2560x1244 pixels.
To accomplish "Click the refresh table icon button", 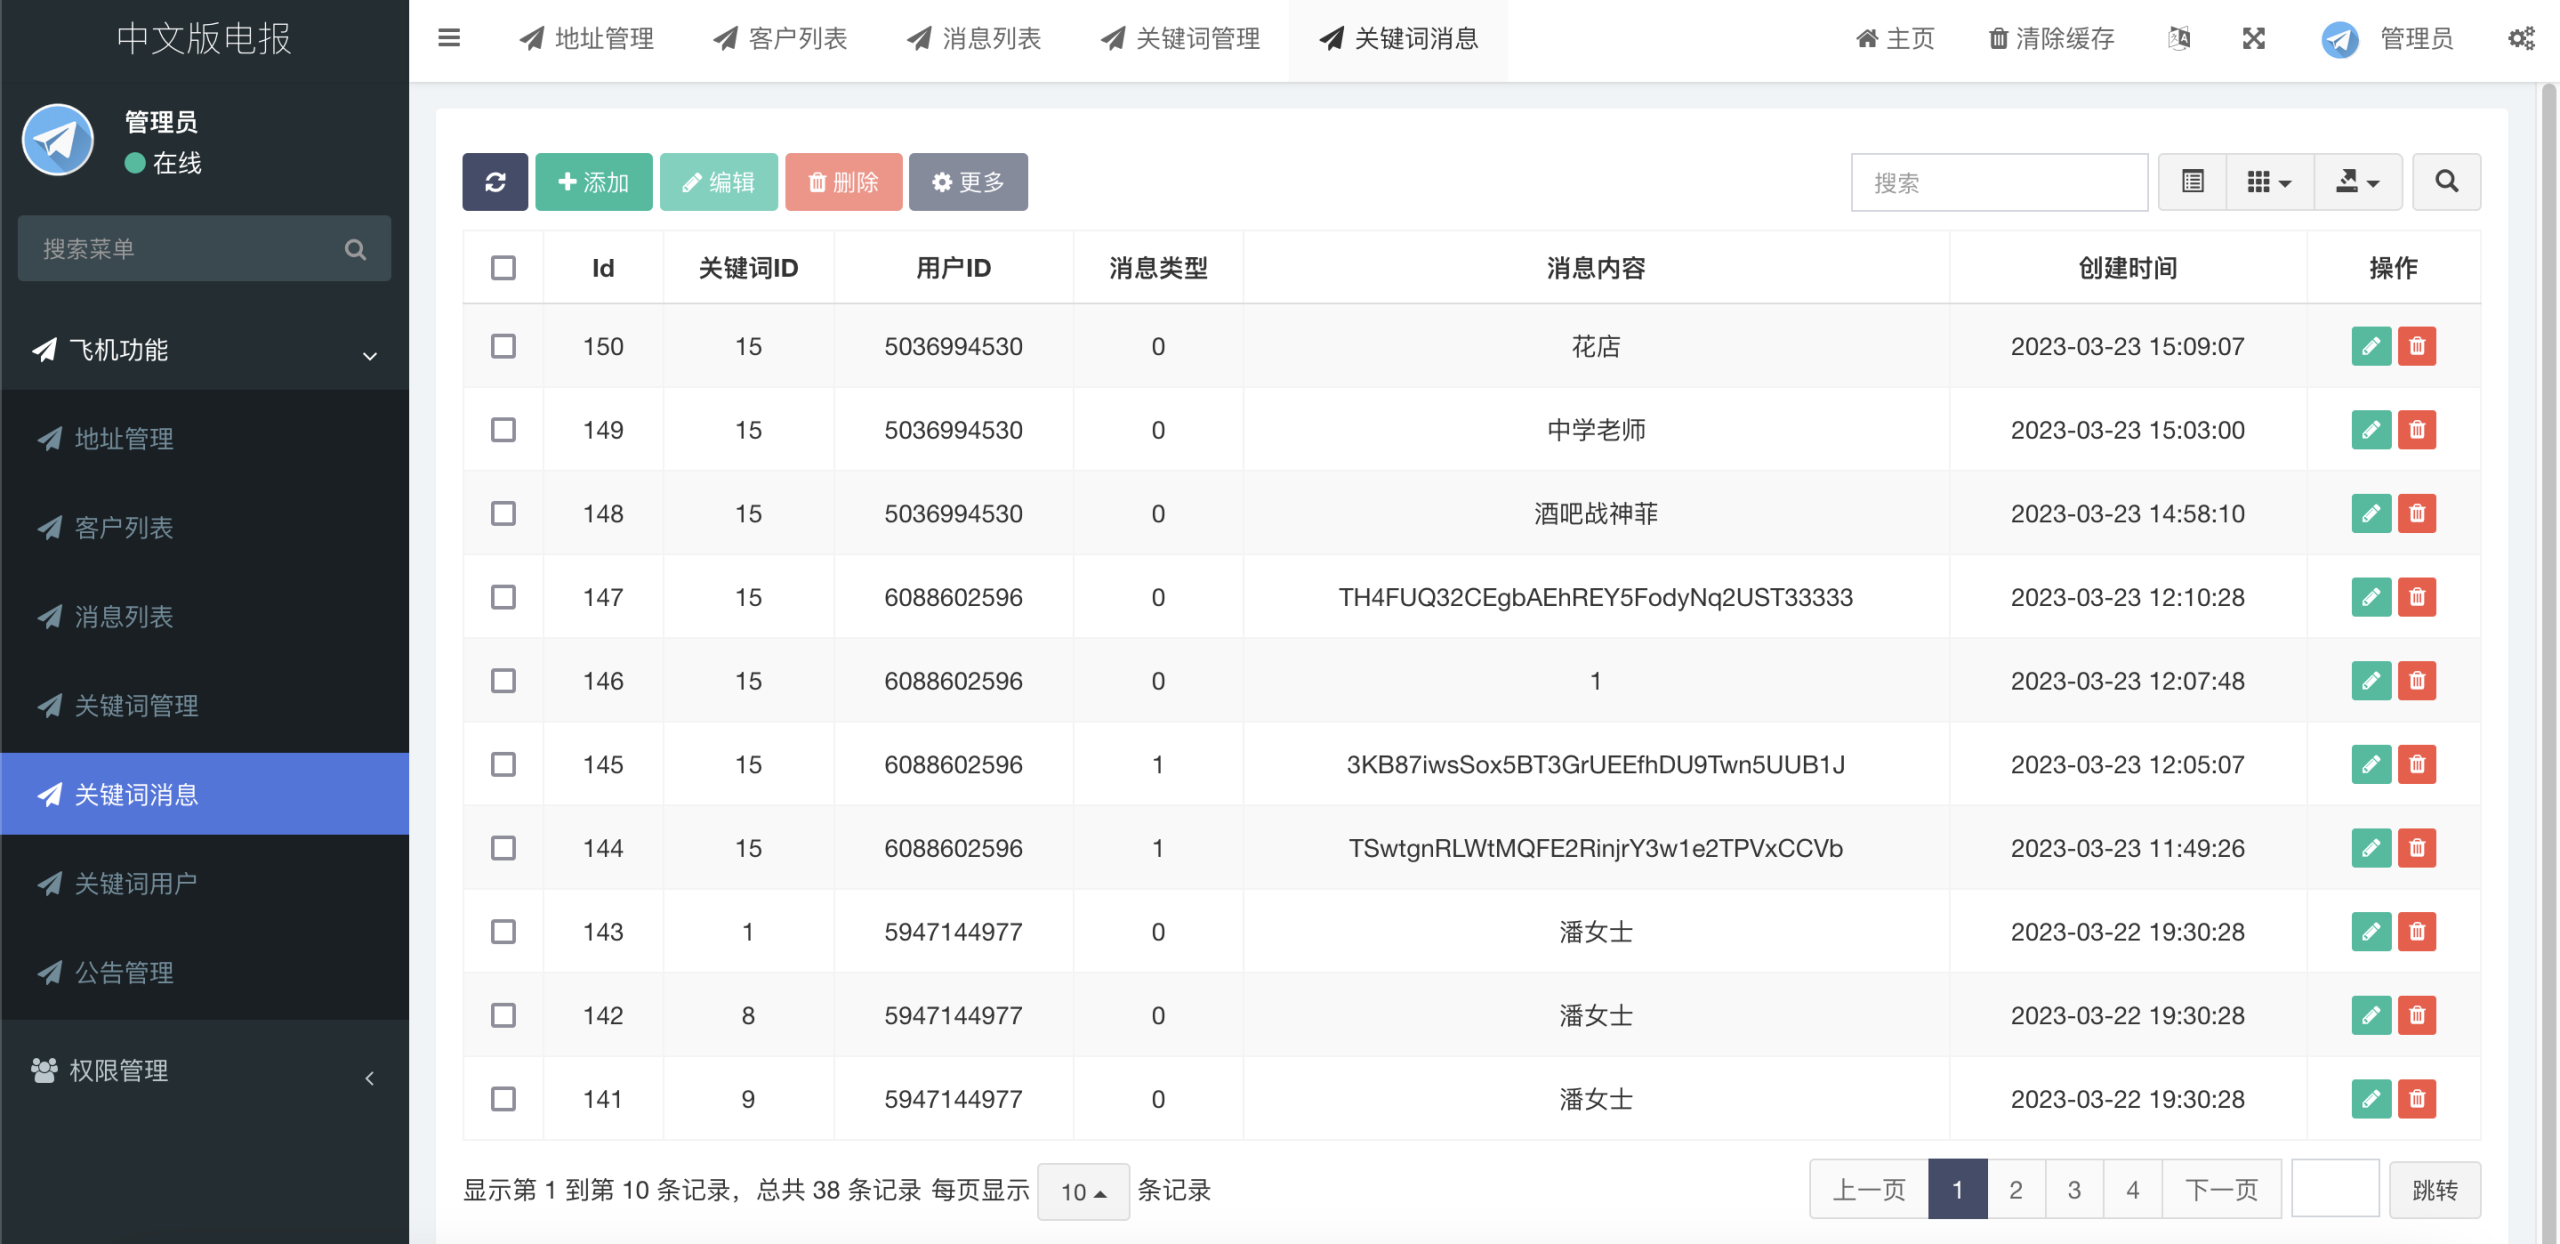I will click(x=494, y=182).
